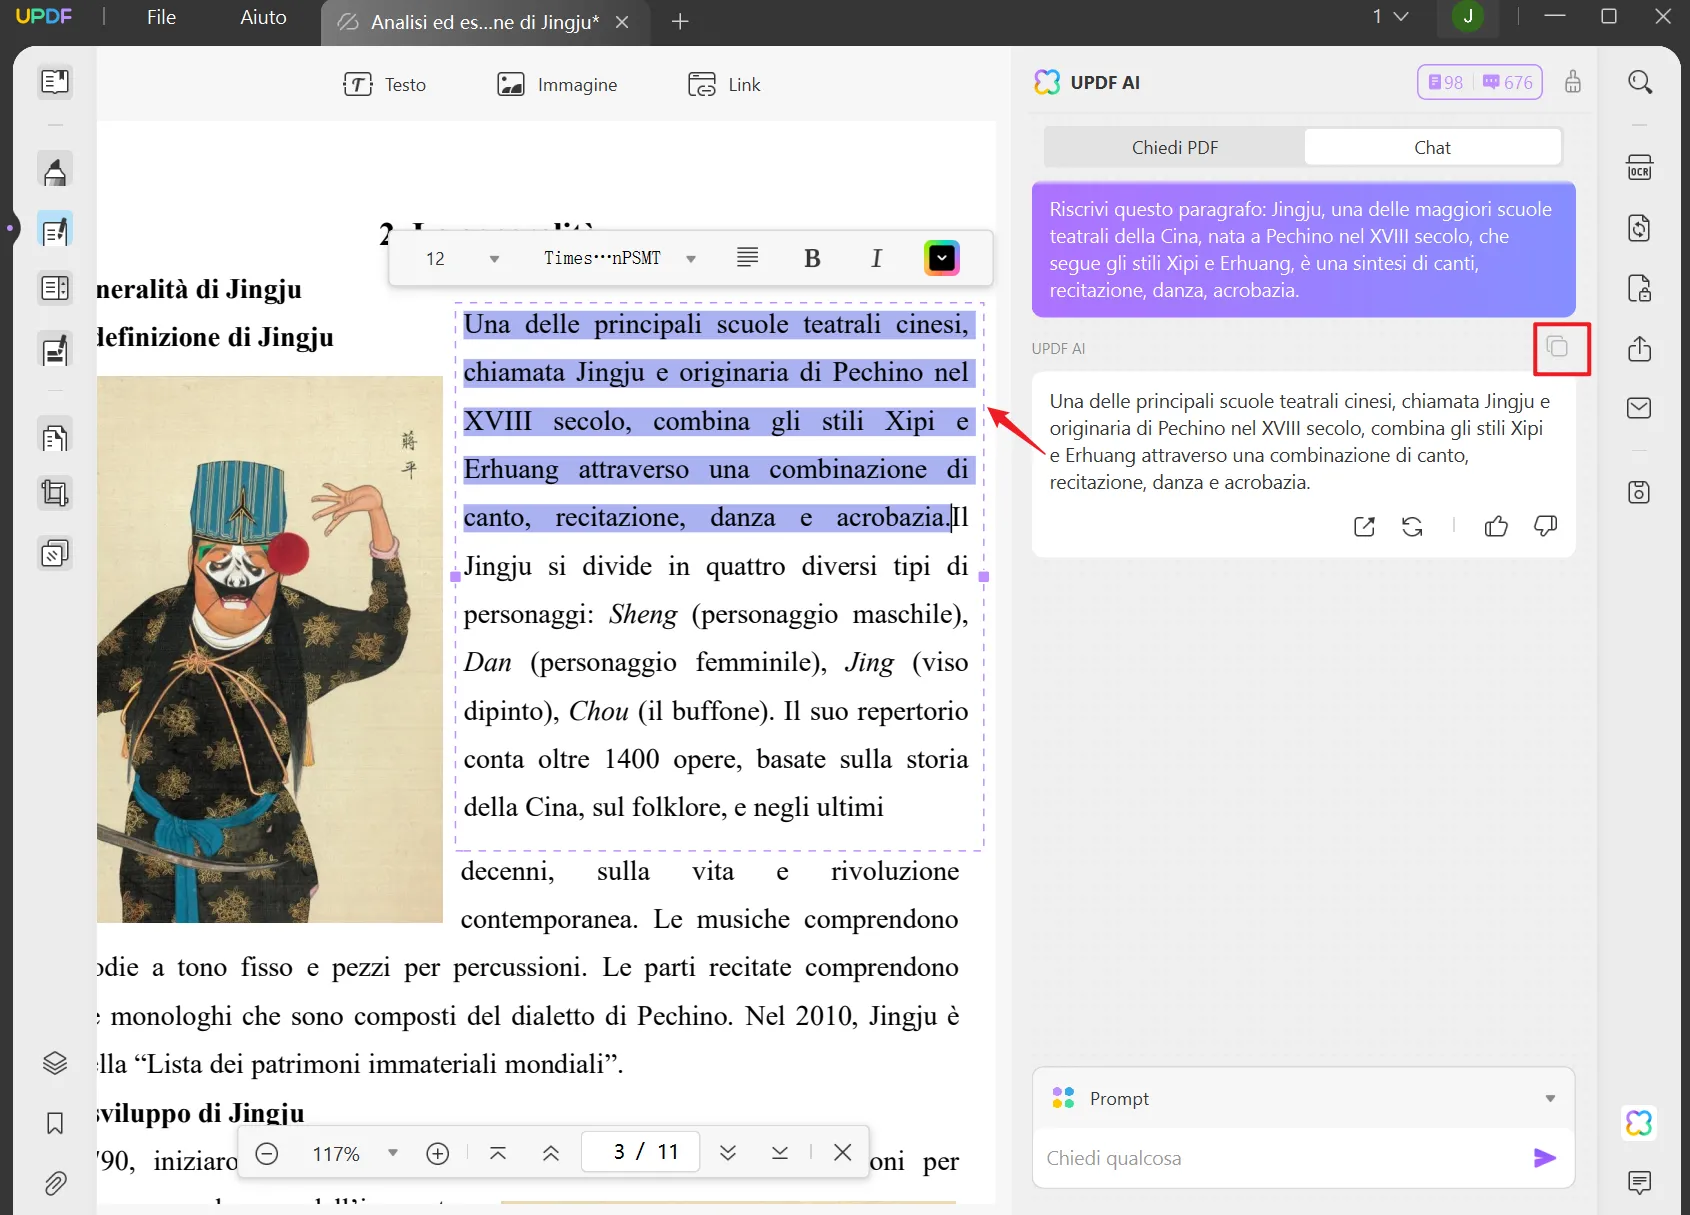The width and height of the screenshot is (1690, 1215).
Task: Switch to the Chat tab
Action: tap(1432, 147)
